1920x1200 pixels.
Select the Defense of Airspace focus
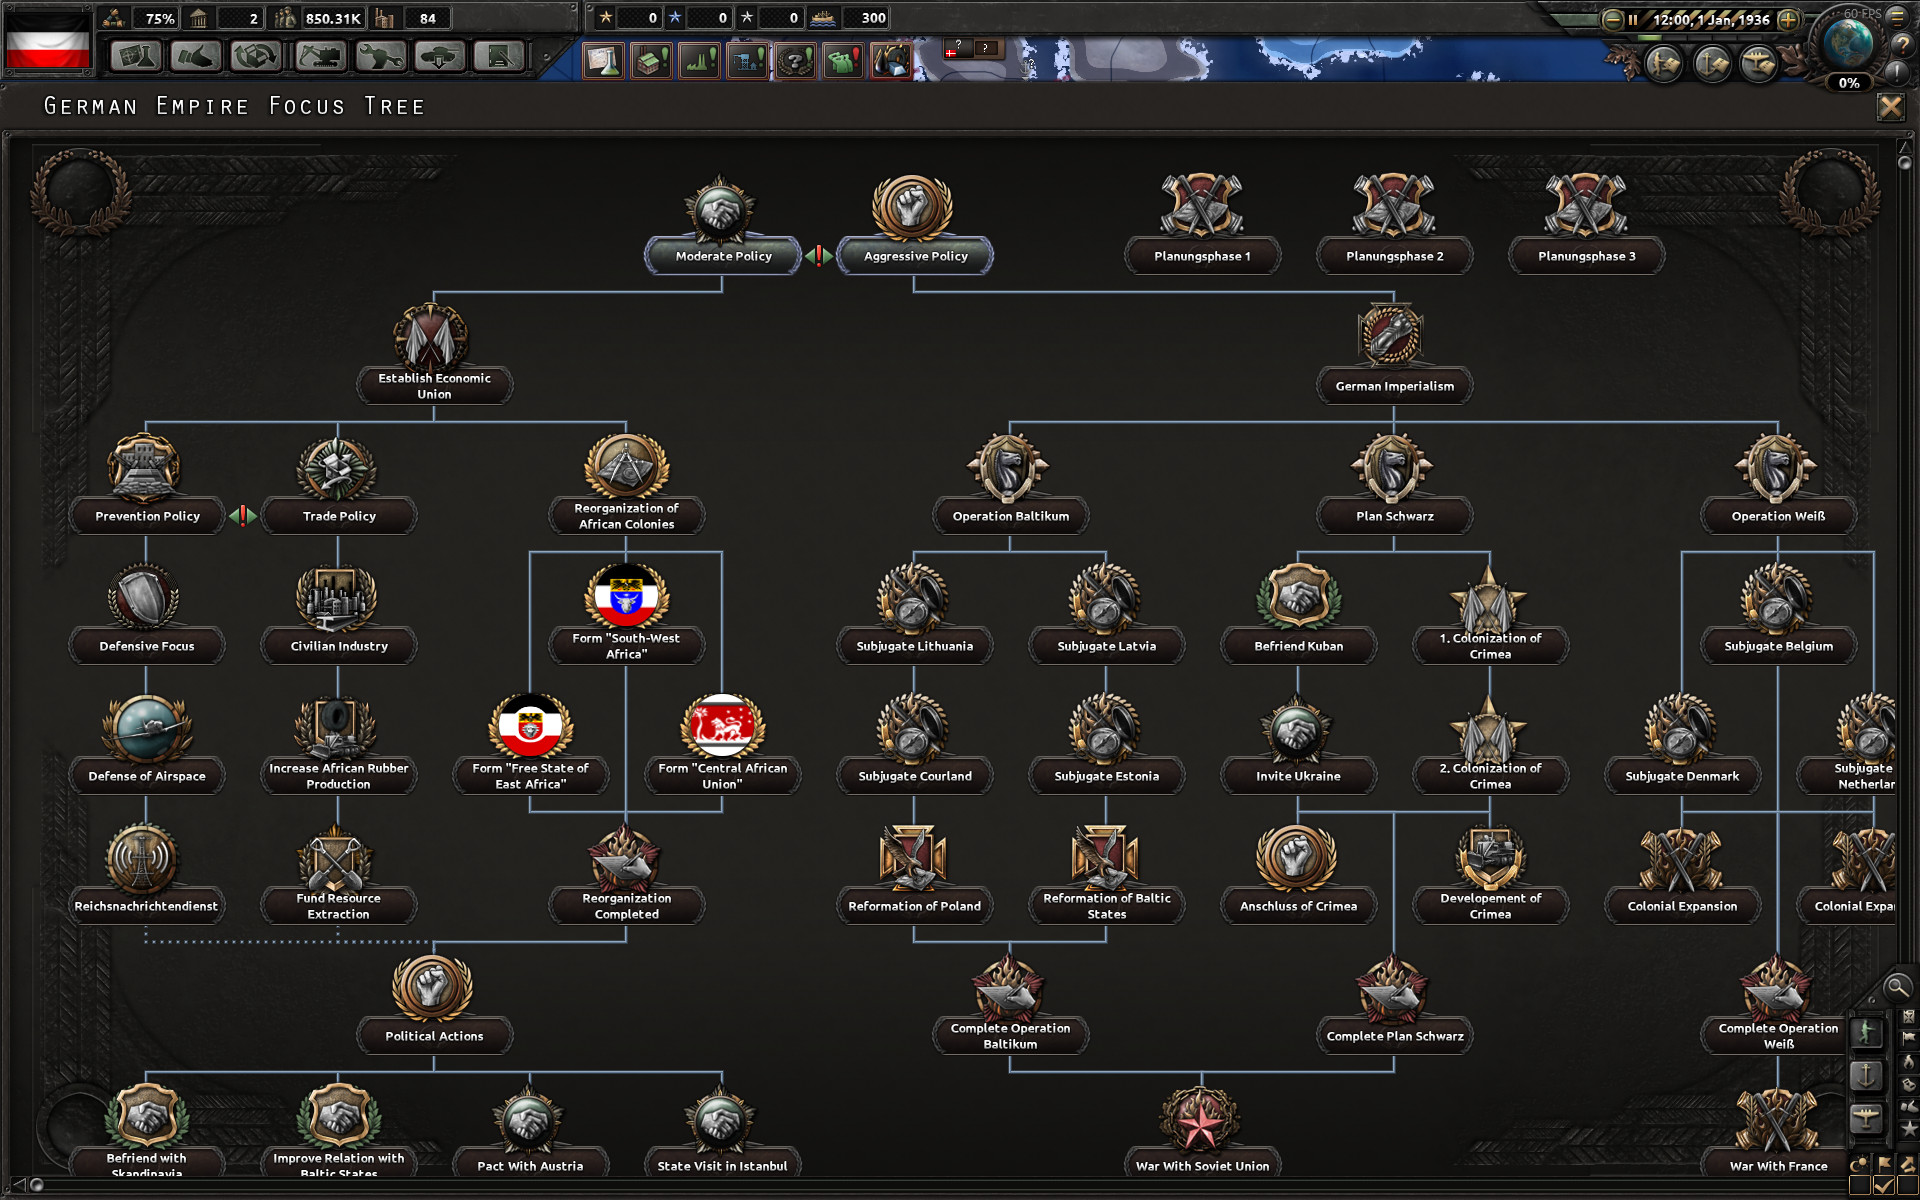click(x=147, y=776)
